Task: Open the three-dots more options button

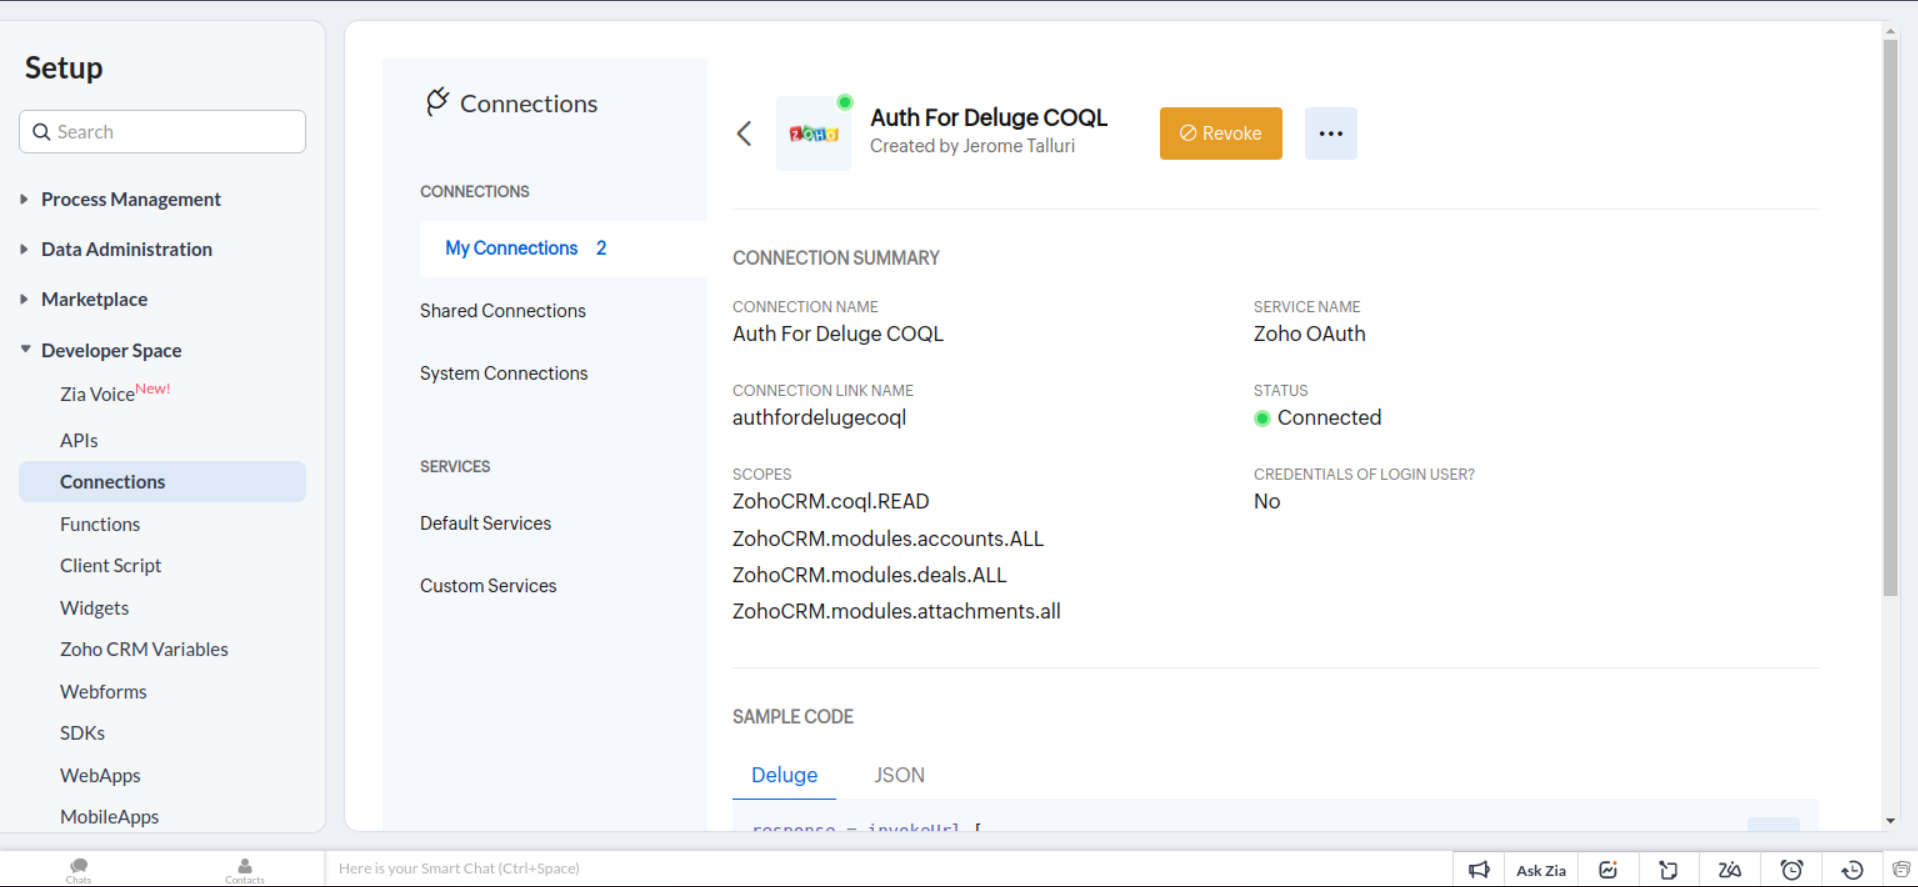Action: (1331, 133)
